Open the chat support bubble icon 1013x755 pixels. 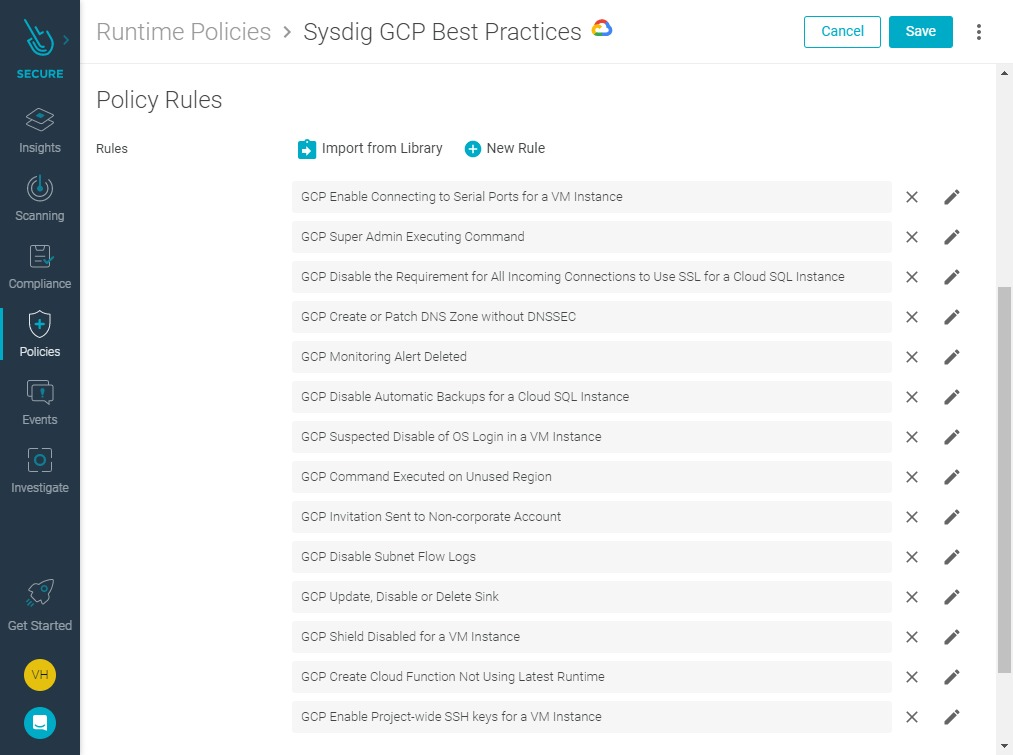[x=40, y=723]
